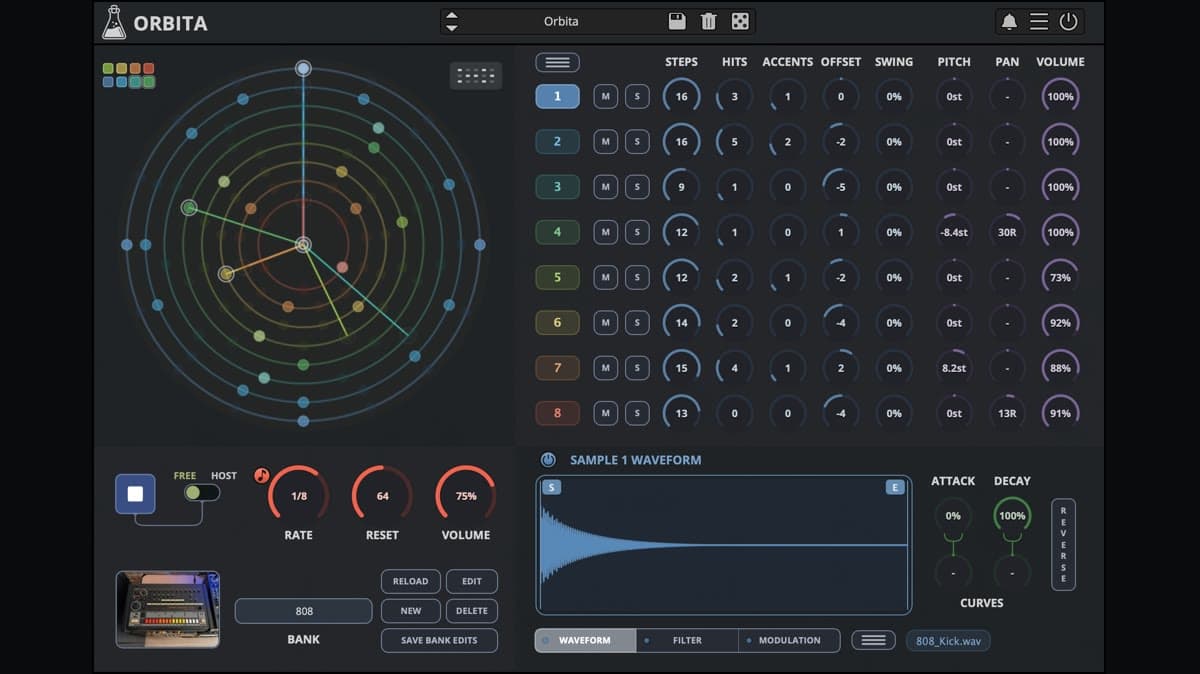Viewport: 1200px width, 674px height.
Task: Click the Edit bank button
Action: (x=471, y=581)
